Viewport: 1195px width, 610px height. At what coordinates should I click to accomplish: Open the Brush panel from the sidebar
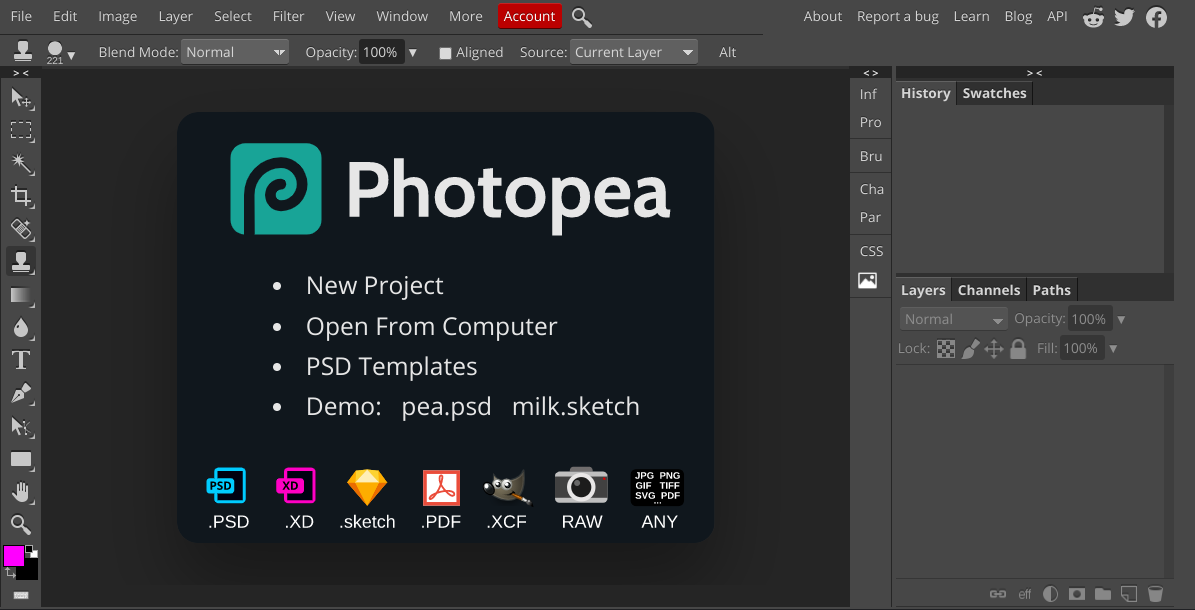pyautogui.click(x=870, y=155)
